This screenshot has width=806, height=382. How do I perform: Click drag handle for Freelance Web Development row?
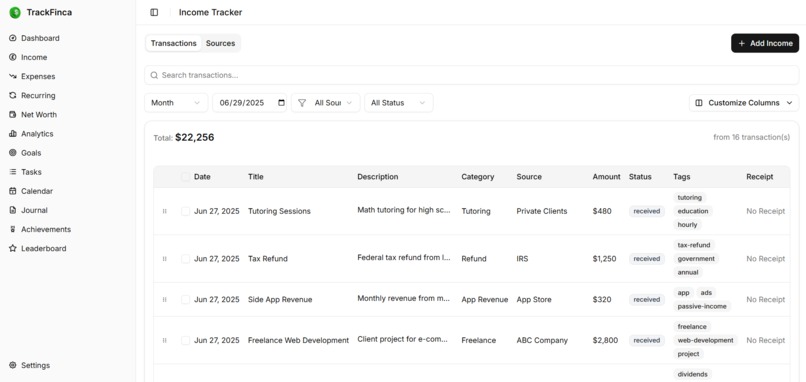coord(164,340)
